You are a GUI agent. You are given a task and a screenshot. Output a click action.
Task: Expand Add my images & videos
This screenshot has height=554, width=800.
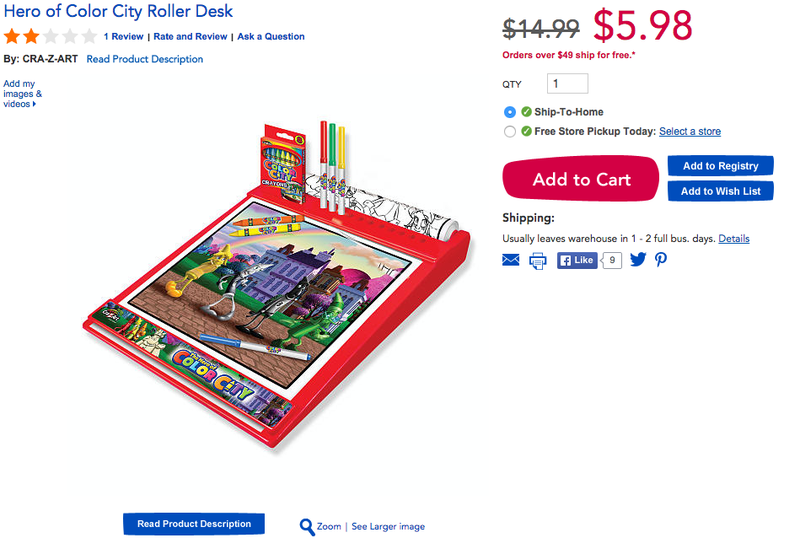[22, 94]
